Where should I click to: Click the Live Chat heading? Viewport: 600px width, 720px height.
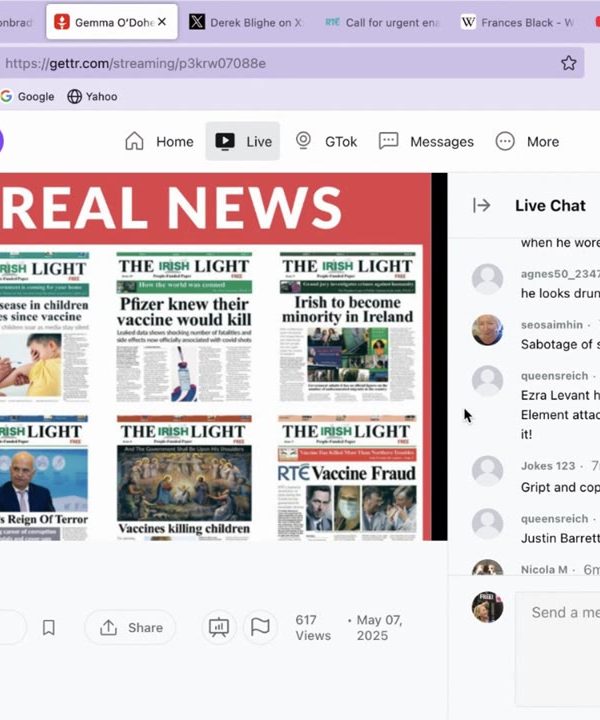550,205
